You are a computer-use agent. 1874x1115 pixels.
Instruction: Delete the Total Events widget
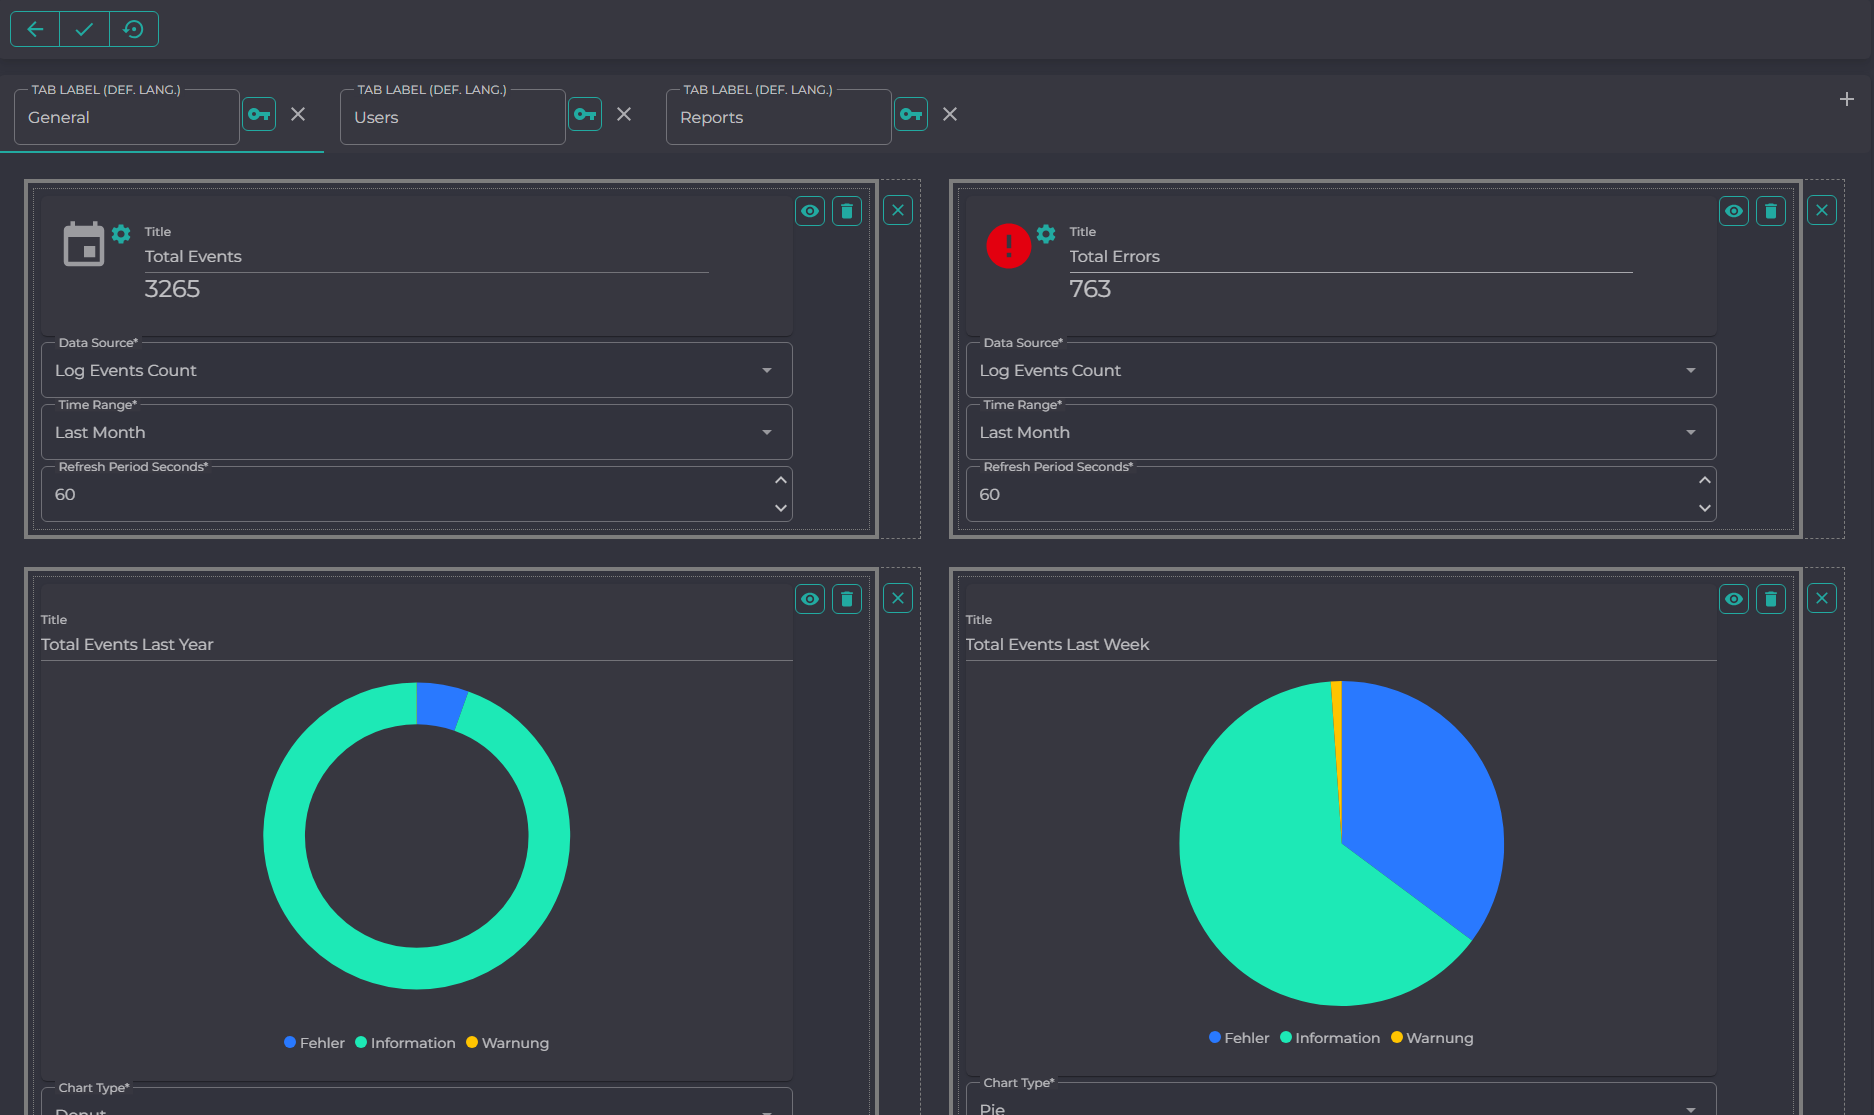click(847, 211)
